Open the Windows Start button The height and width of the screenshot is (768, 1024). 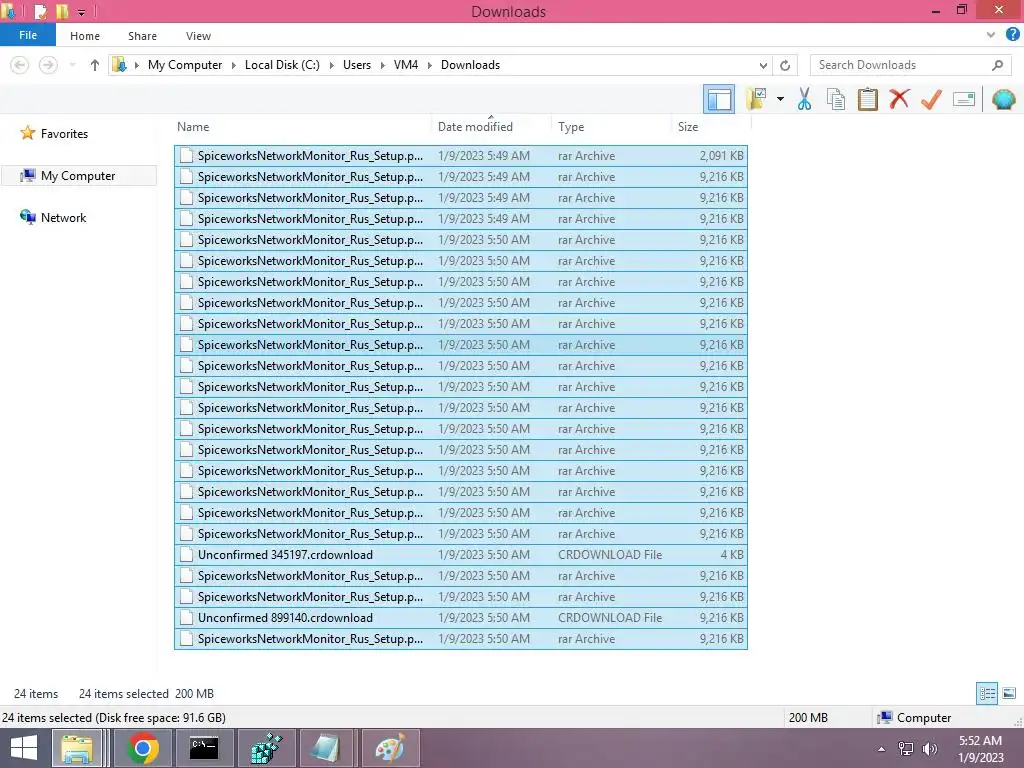coord(24,748)
